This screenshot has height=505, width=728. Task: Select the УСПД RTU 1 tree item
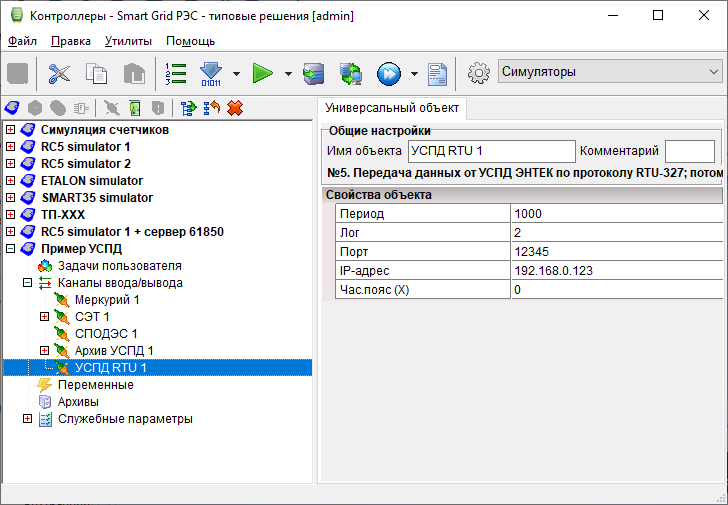click(x=110, y=368)
